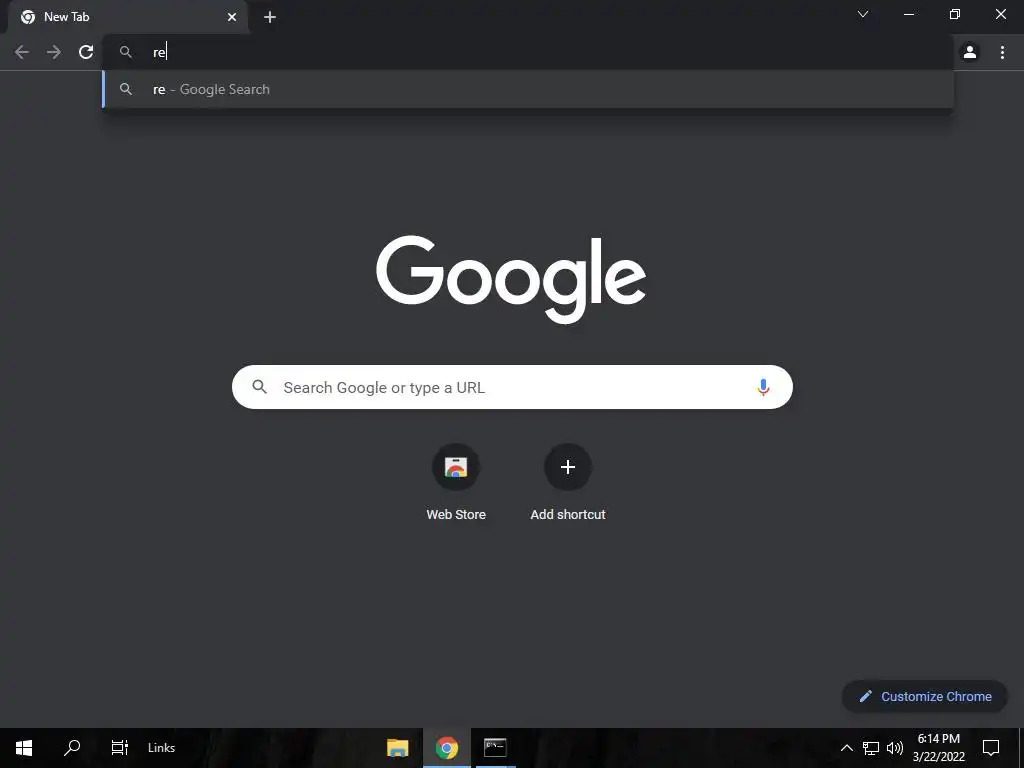Screen dimensions: 1024x768
Task: Click the magnifier icon in Google search box
Action: 259,387
